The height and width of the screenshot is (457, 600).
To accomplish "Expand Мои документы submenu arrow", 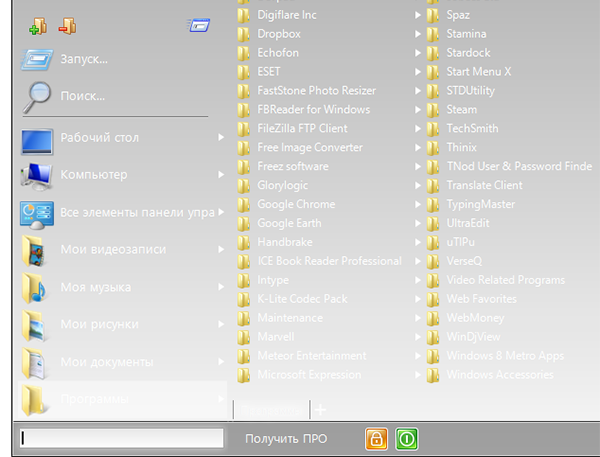I will click(221, 362).
